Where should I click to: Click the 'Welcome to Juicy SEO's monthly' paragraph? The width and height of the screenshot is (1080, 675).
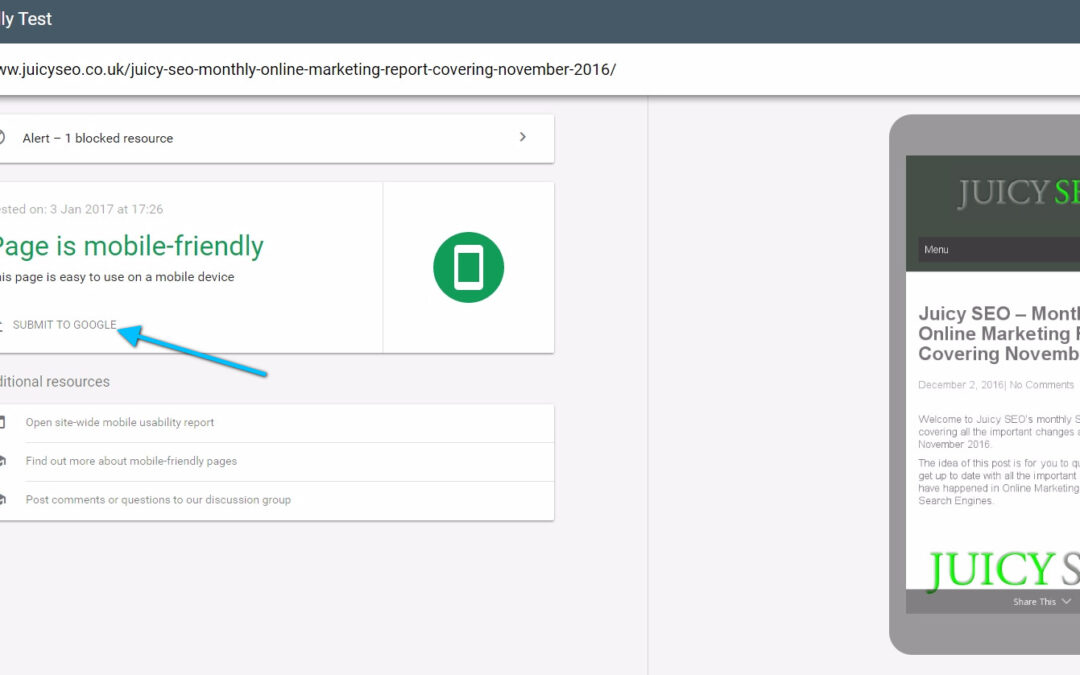pos(999,432)
